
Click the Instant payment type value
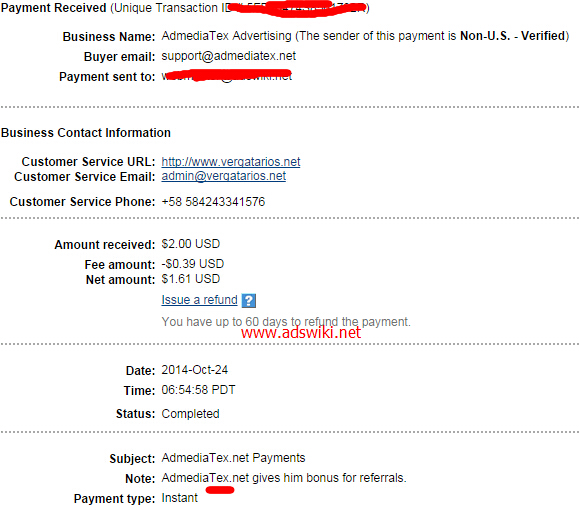pos(180,498)
